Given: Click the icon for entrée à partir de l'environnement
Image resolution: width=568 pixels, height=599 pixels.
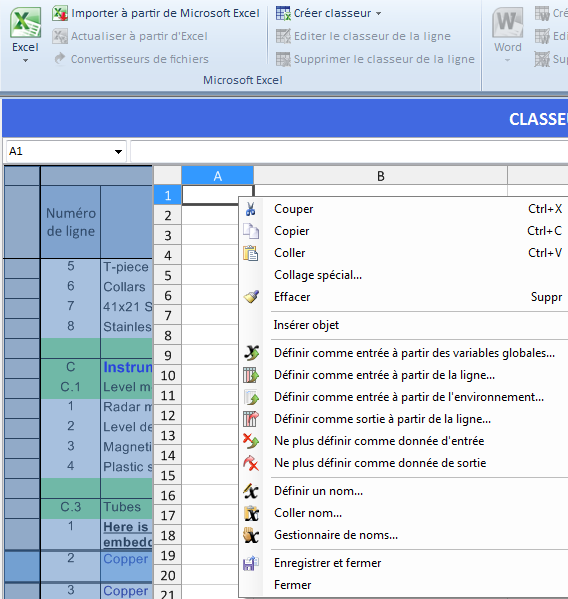Looking at the screenshot, I should 251,397.
